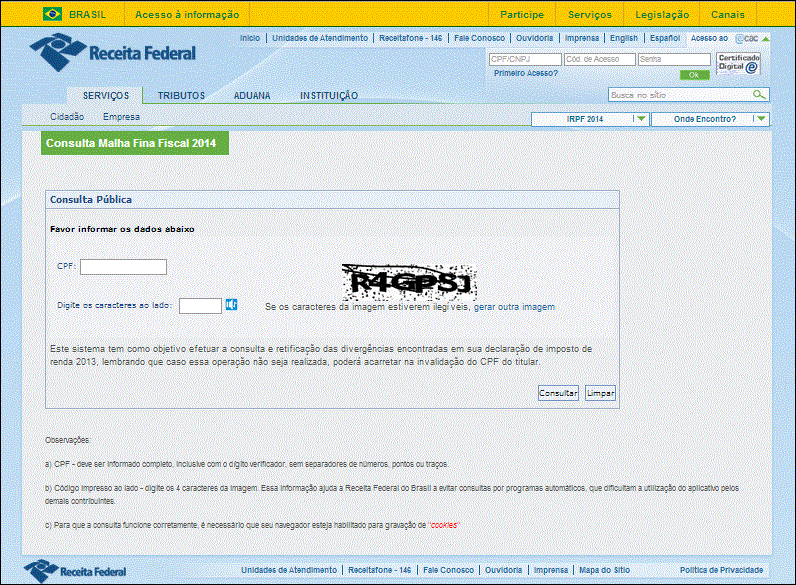796x585 pixels.
Task: Switch to English language link
Action: 624,38
